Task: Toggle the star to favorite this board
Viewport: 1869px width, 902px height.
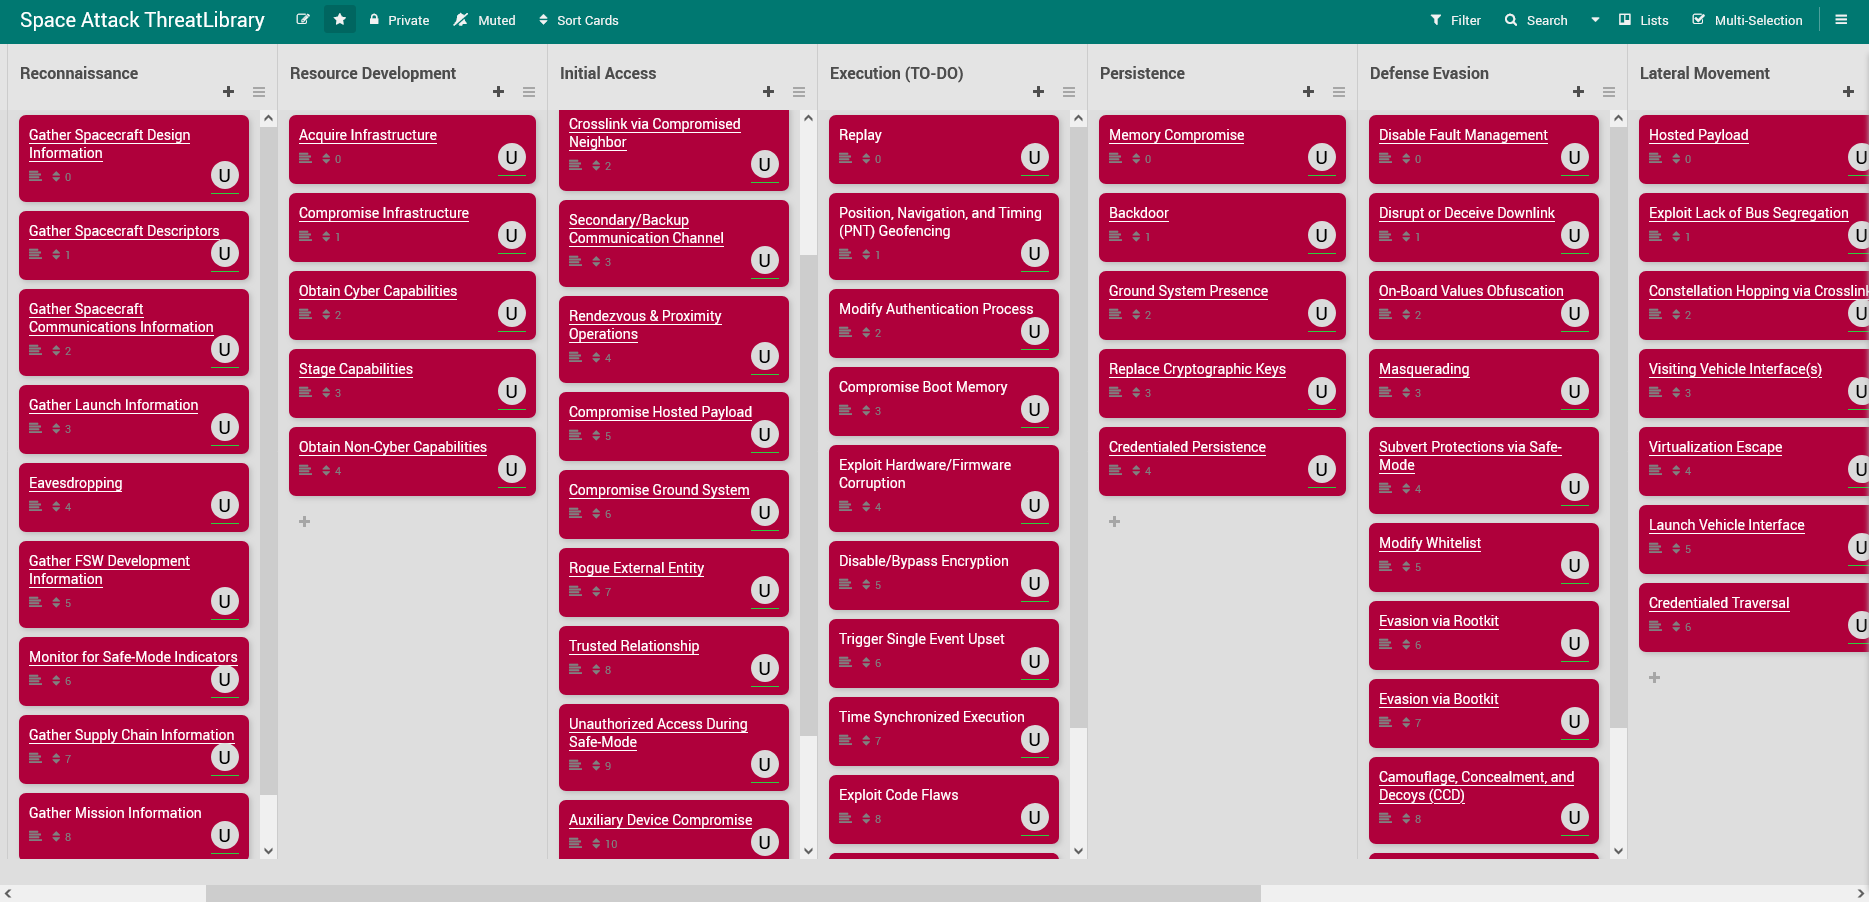Action: click(x=340, y=20)
